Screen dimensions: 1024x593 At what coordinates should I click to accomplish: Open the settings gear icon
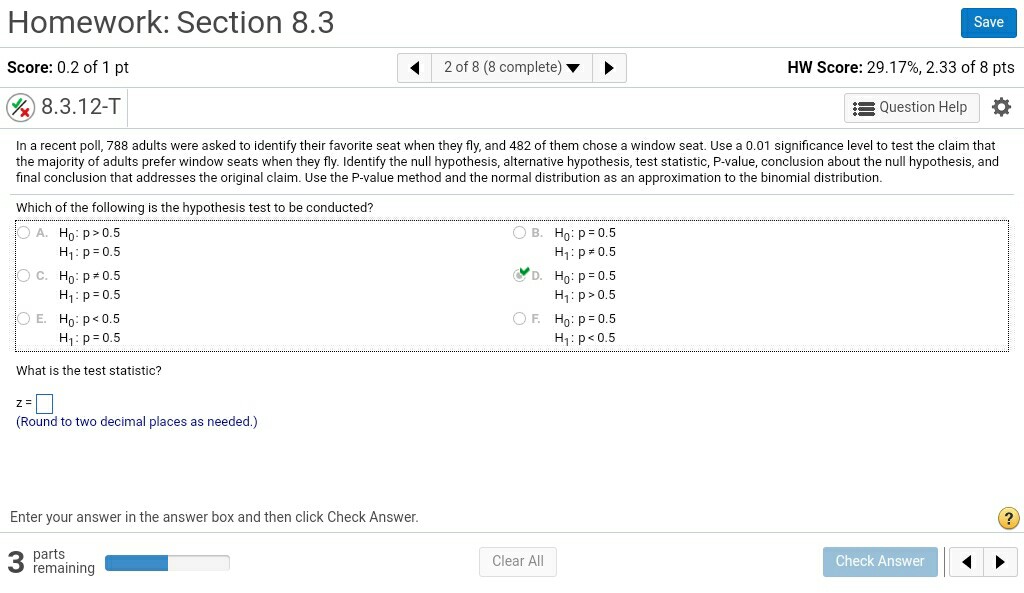tap(1001, 107)
